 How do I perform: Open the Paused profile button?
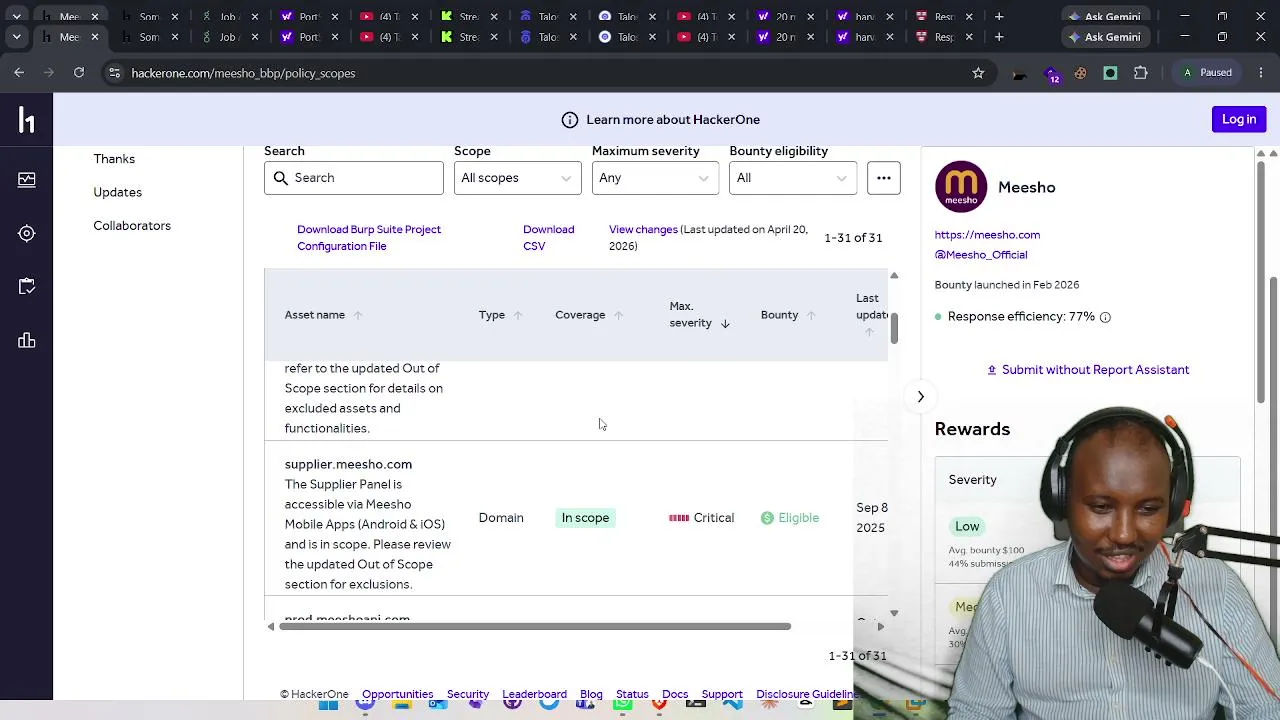click(x=1207, y=73)
